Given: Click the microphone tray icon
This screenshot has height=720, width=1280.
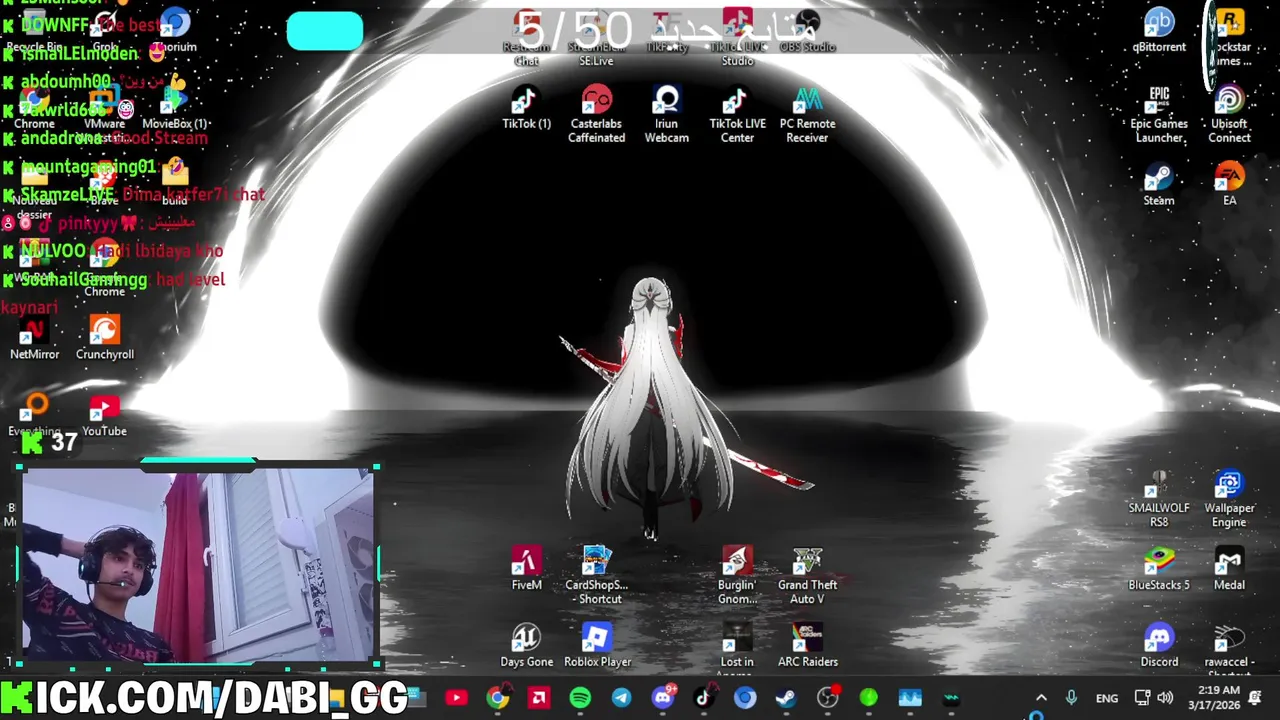Looking at the screenshot, I should [1071, 698].
